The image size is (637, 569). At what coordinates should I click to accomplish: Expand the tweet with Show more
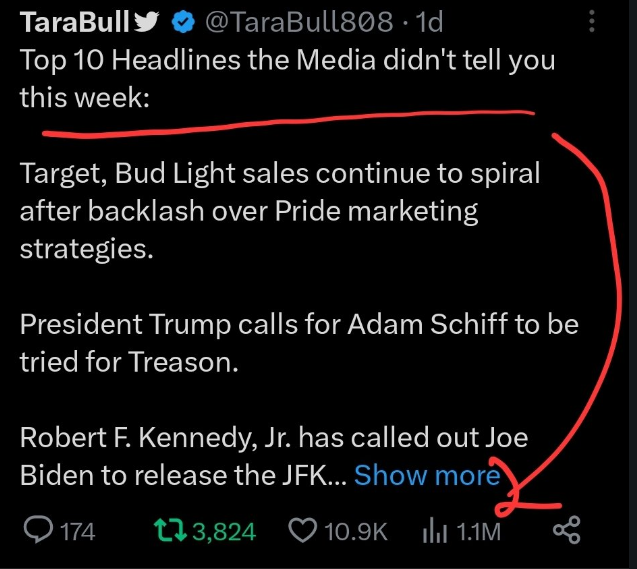point(427,475)
